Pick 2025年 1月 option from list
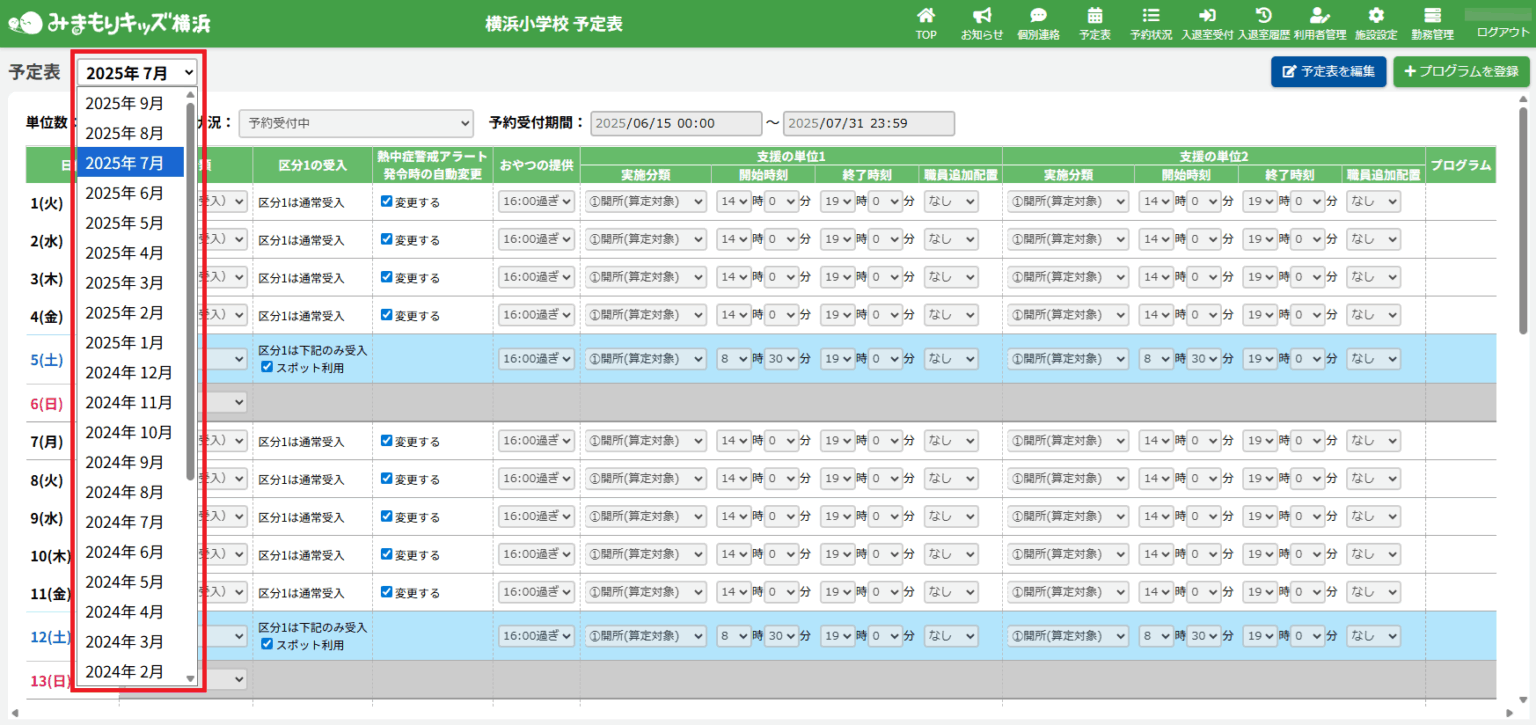 click(x=124, y=342)
